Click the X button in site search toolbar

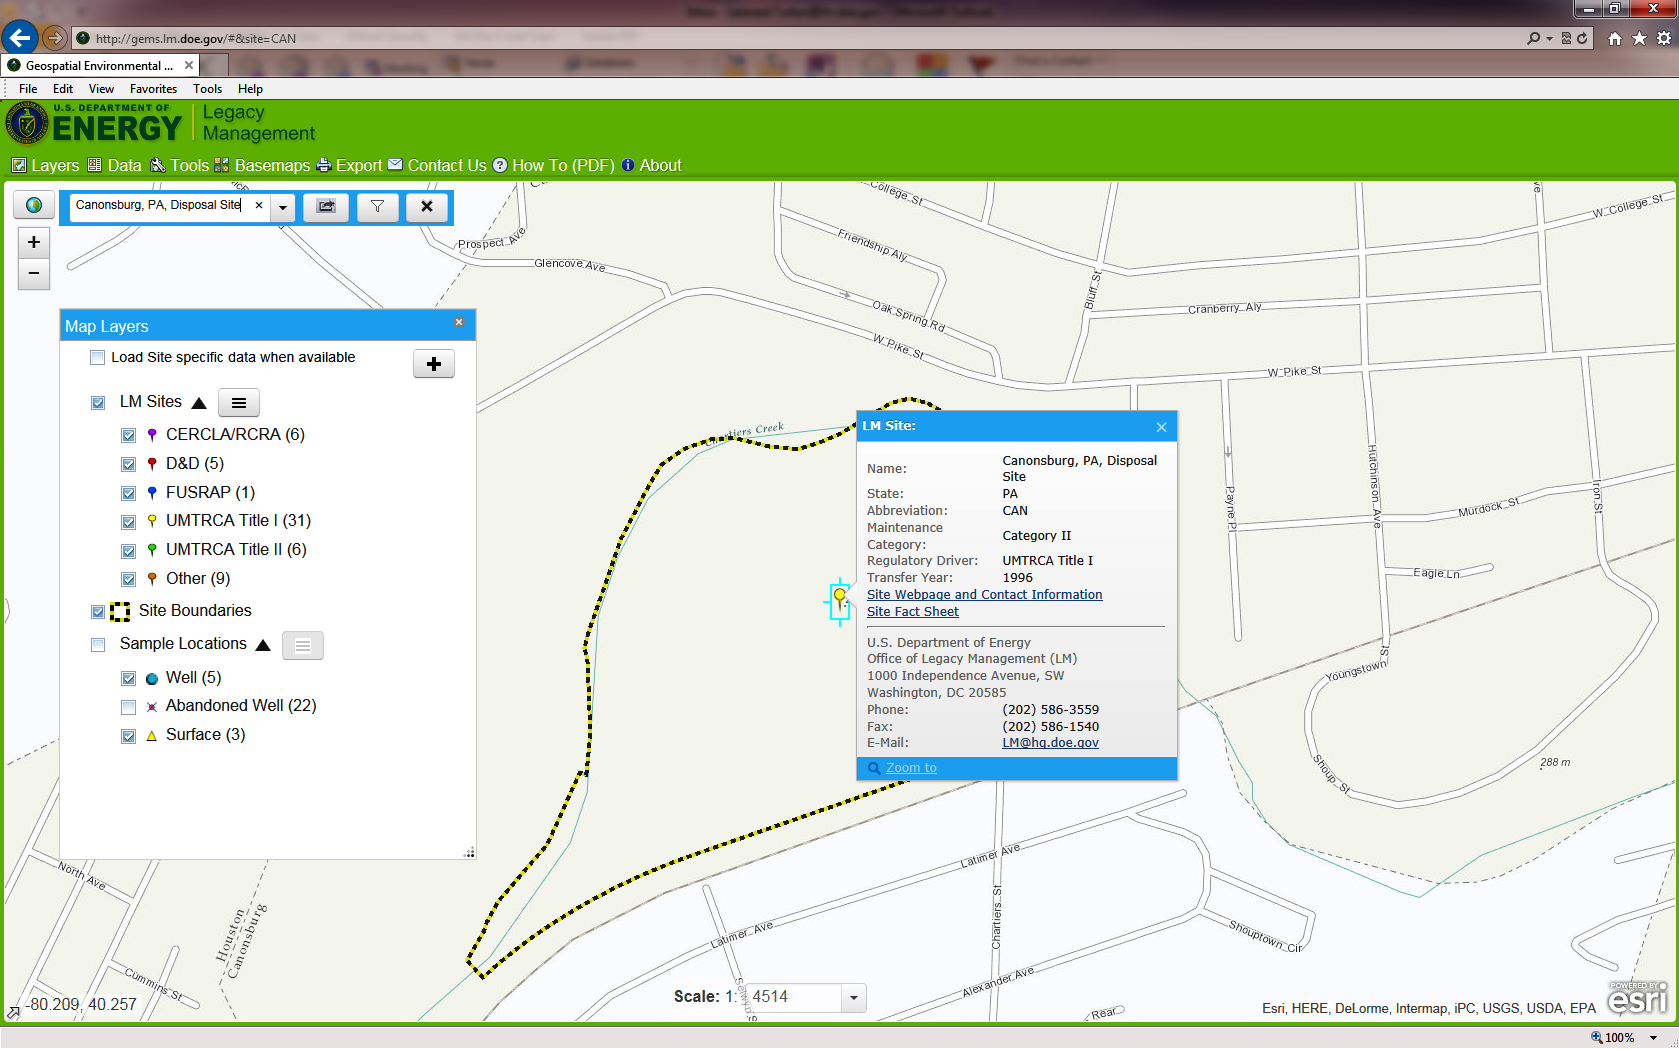(x=427, y=206)
